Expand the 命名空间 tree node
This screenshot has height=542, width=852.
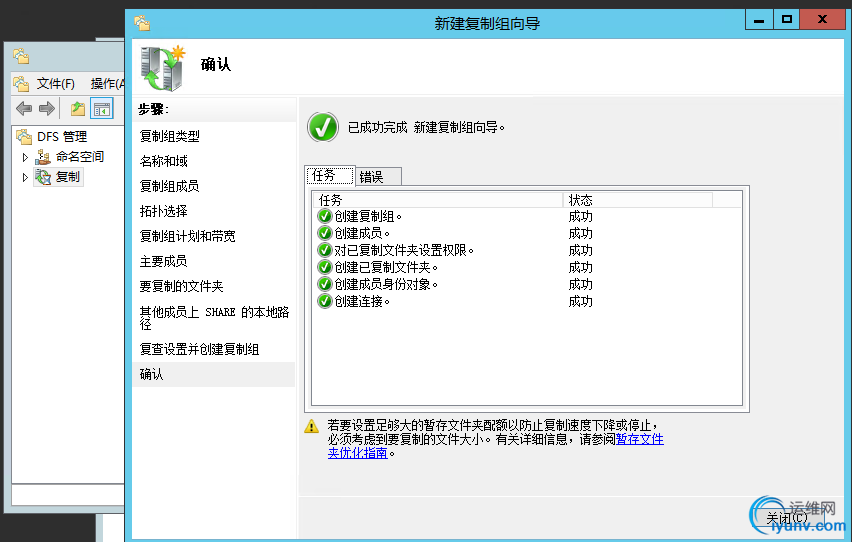(x=24, y=157)
